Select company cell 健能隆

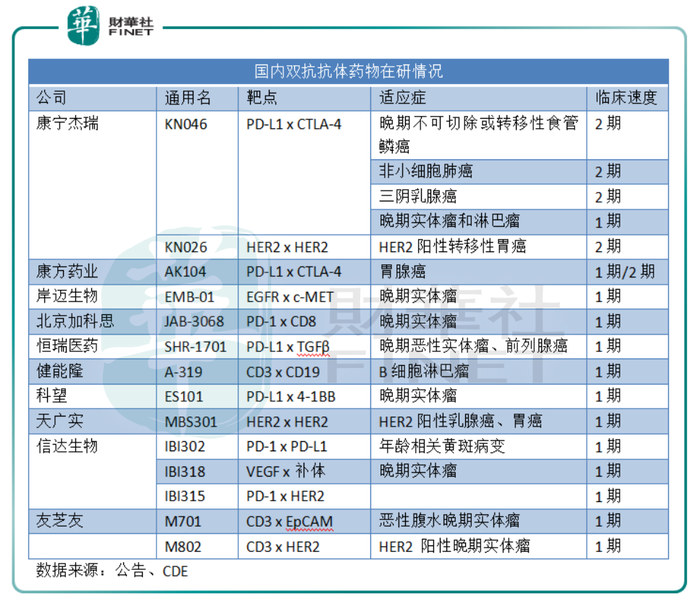pos(59,371)
